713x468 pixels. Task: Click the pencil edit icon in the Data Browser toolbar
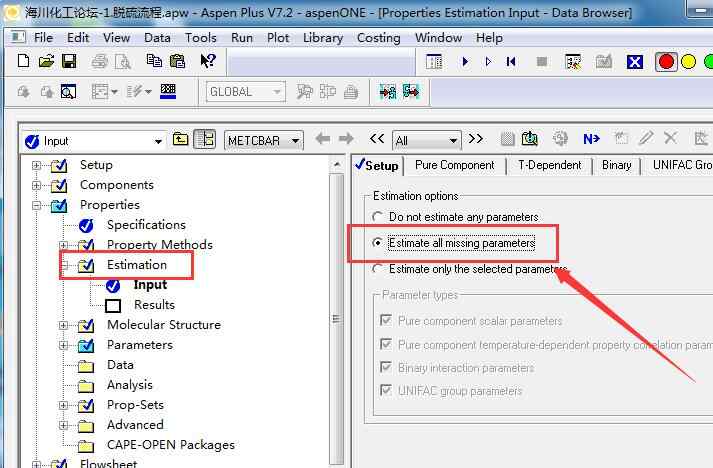pos(646,138)
